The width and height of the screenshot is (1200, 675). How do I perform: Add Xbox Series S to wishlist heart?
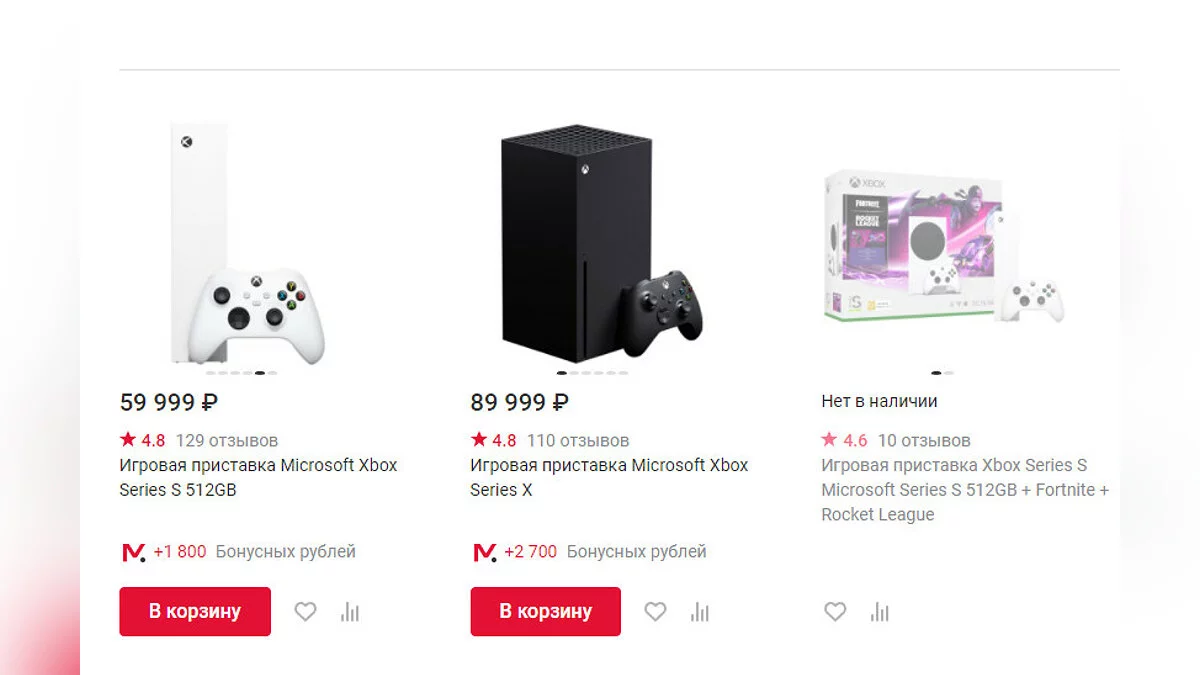[305, 612]
